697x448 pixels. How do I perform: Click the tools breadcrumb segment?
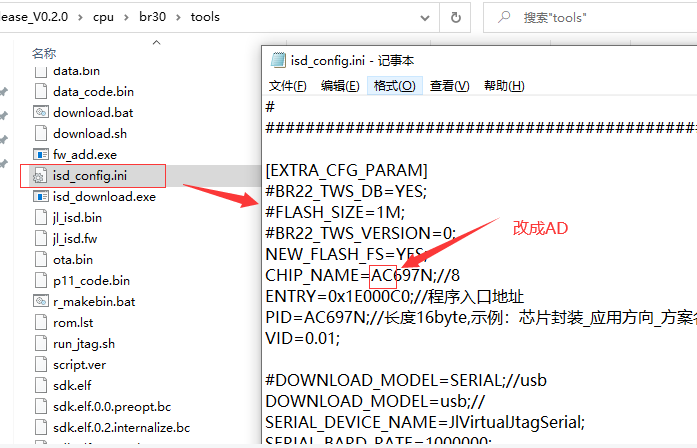tap(205, 17)
